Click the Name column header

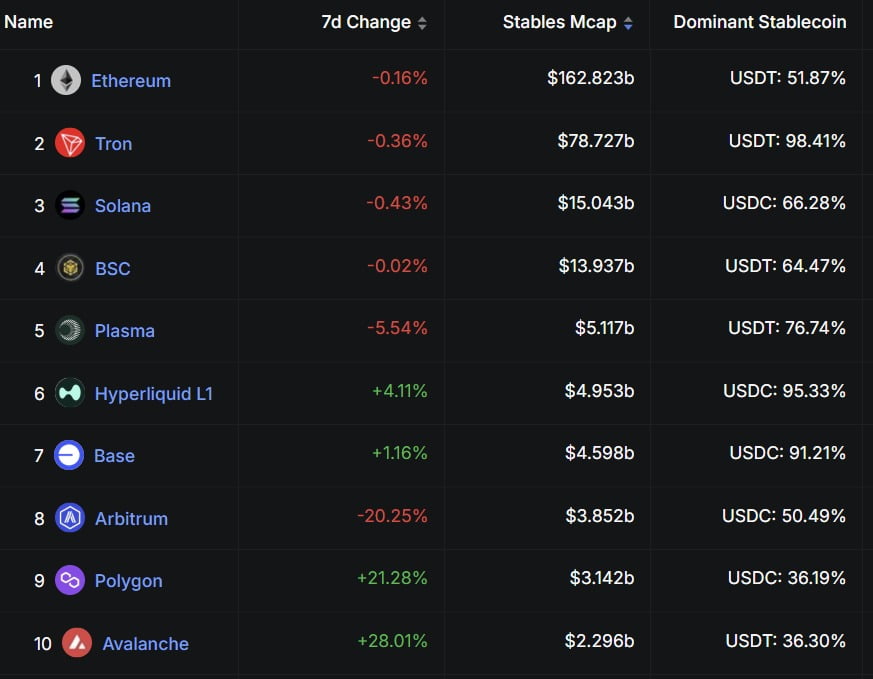29,22
